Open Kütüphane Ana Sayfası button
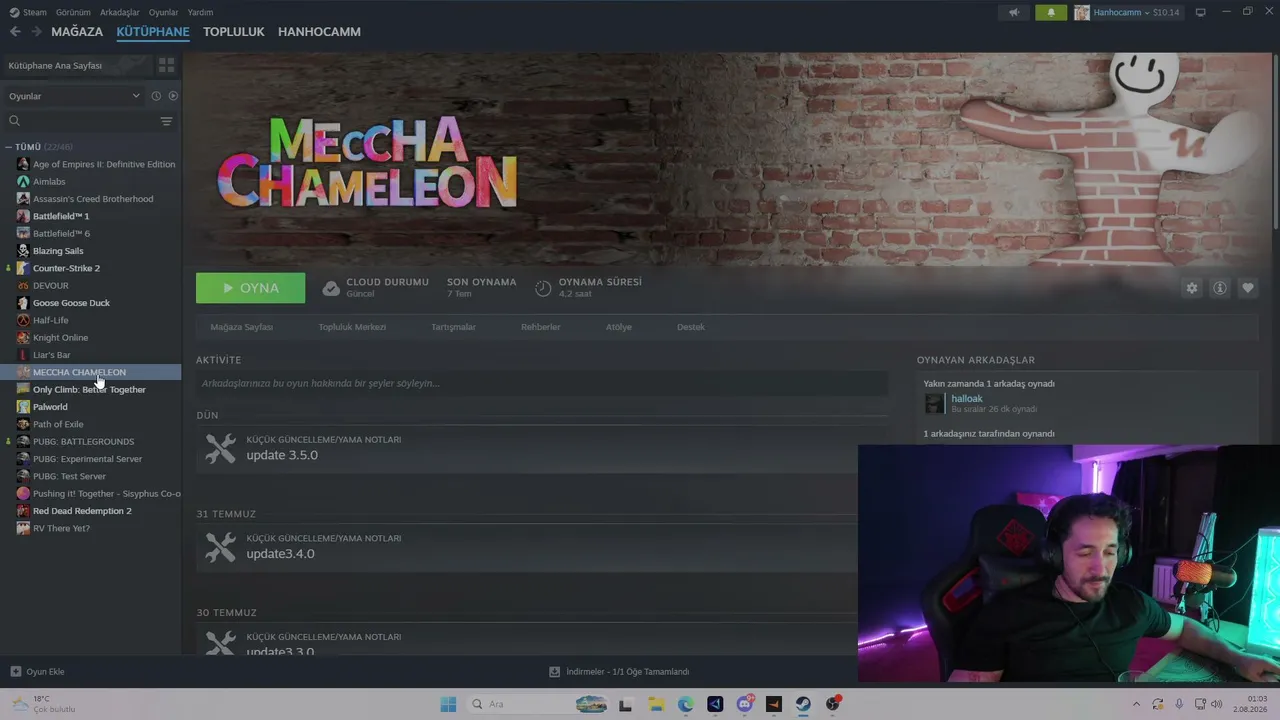Screen dimensions: 1280x720 [x=76, y=65]
